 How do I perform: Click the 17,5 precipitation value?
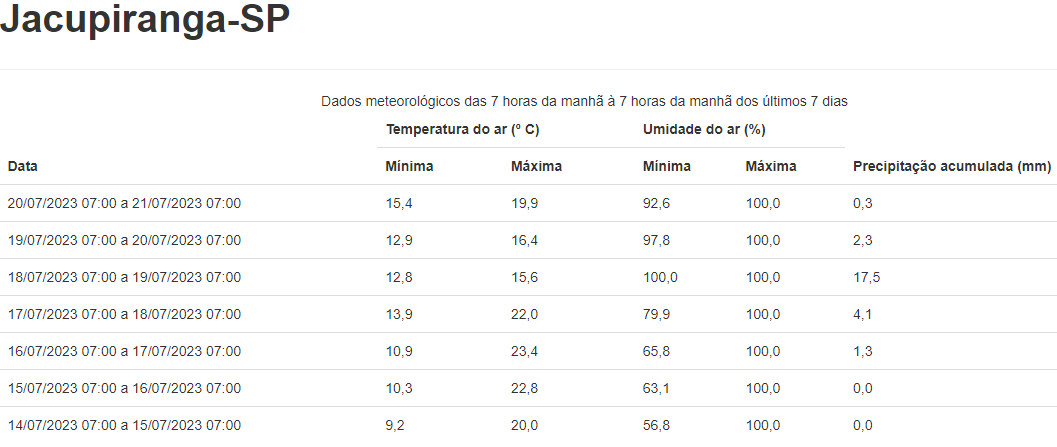pos(866,278)
